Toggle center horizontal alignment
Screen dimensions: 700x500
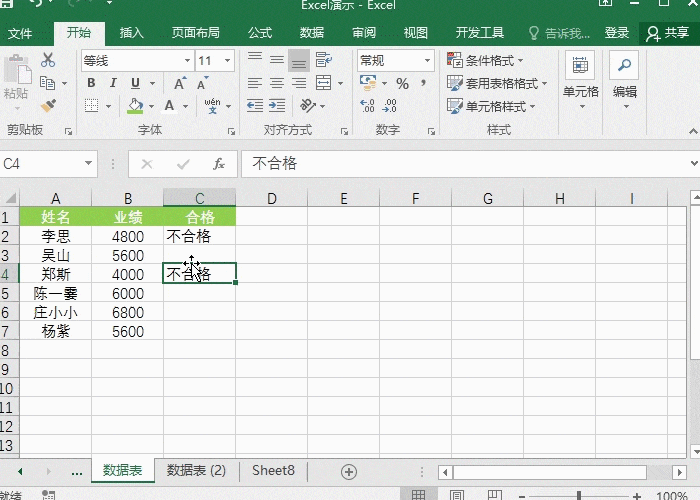pos(276,83)
